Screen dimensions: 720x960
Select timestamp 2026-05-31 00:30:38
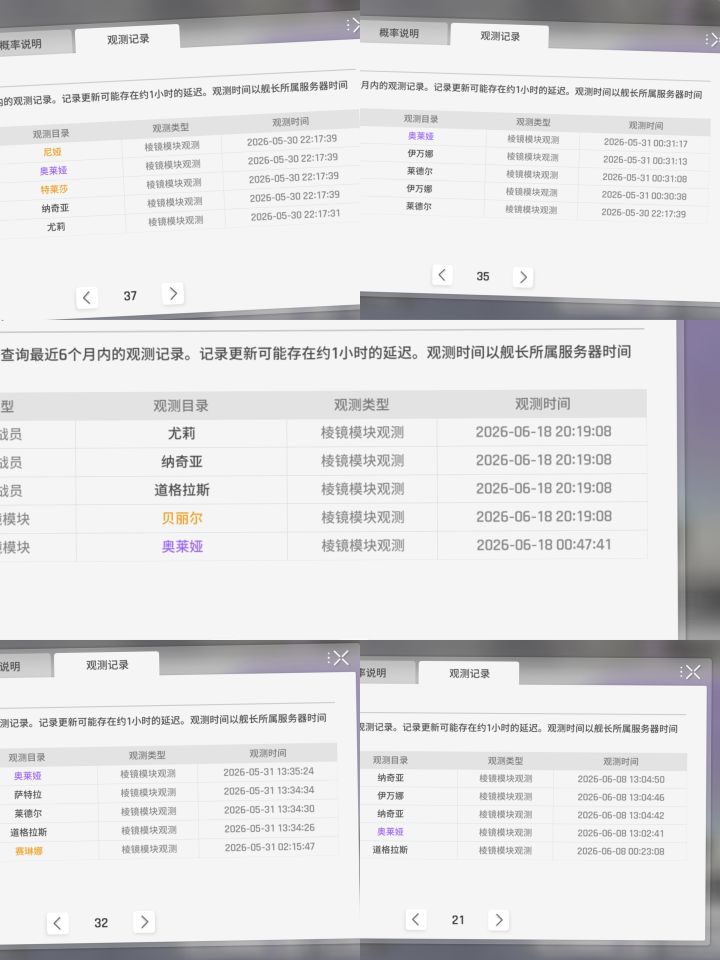[643, 195]
